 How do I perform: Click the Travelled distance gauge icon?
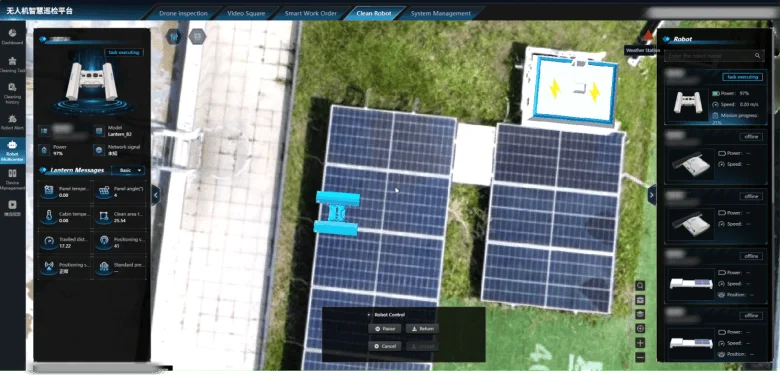tap(48, 241)
